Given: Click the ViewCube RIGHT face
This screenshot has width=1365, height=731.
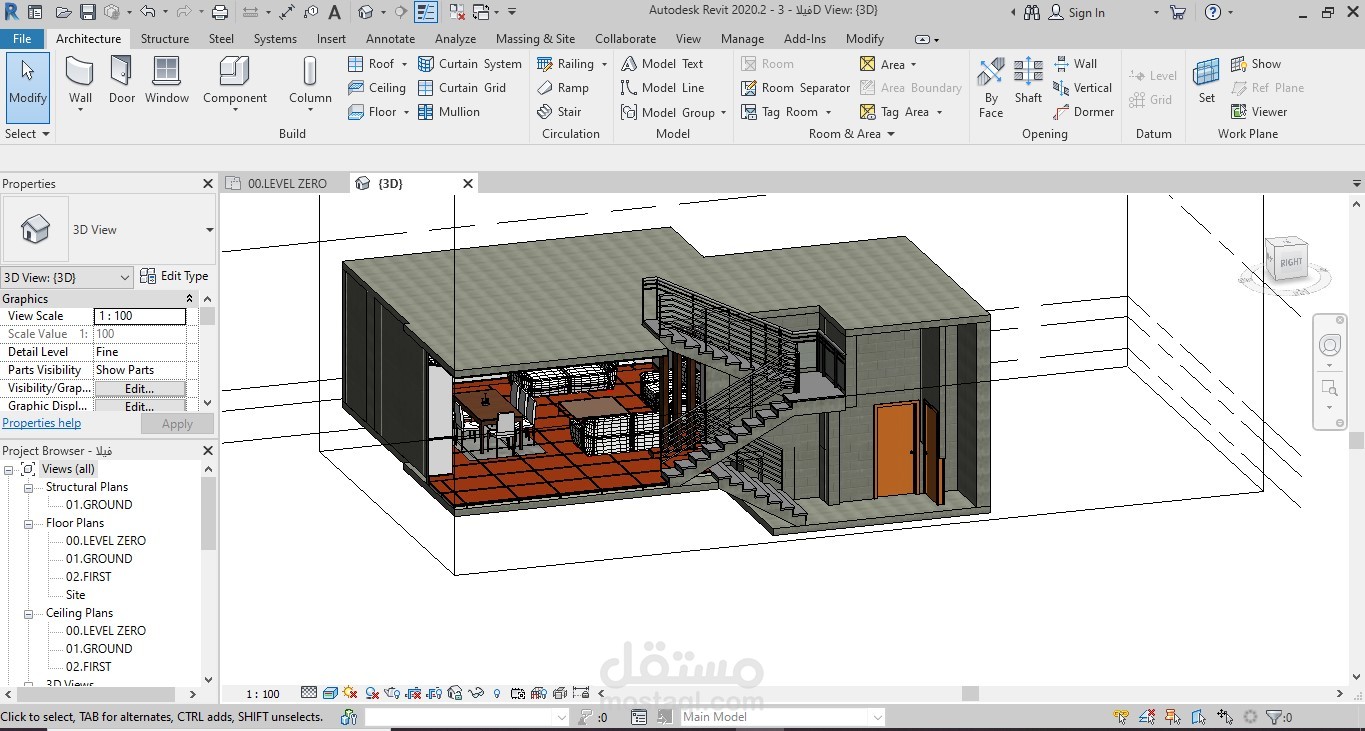Looking at the screenshot, I should point(1288,261).
